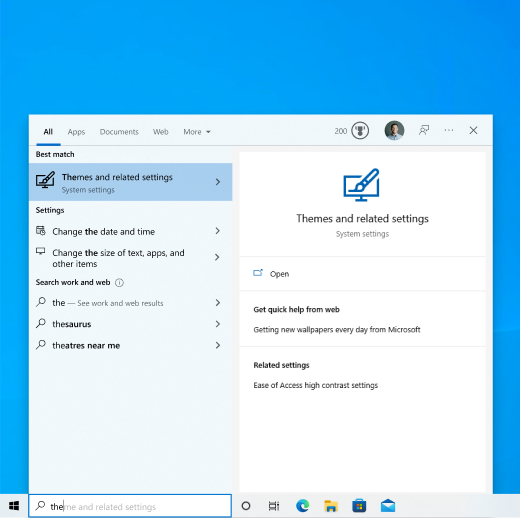The width and height of the screenshot is (520, 518).
Task: Expand arrow for theatres near me
Action: click(218, 345)
